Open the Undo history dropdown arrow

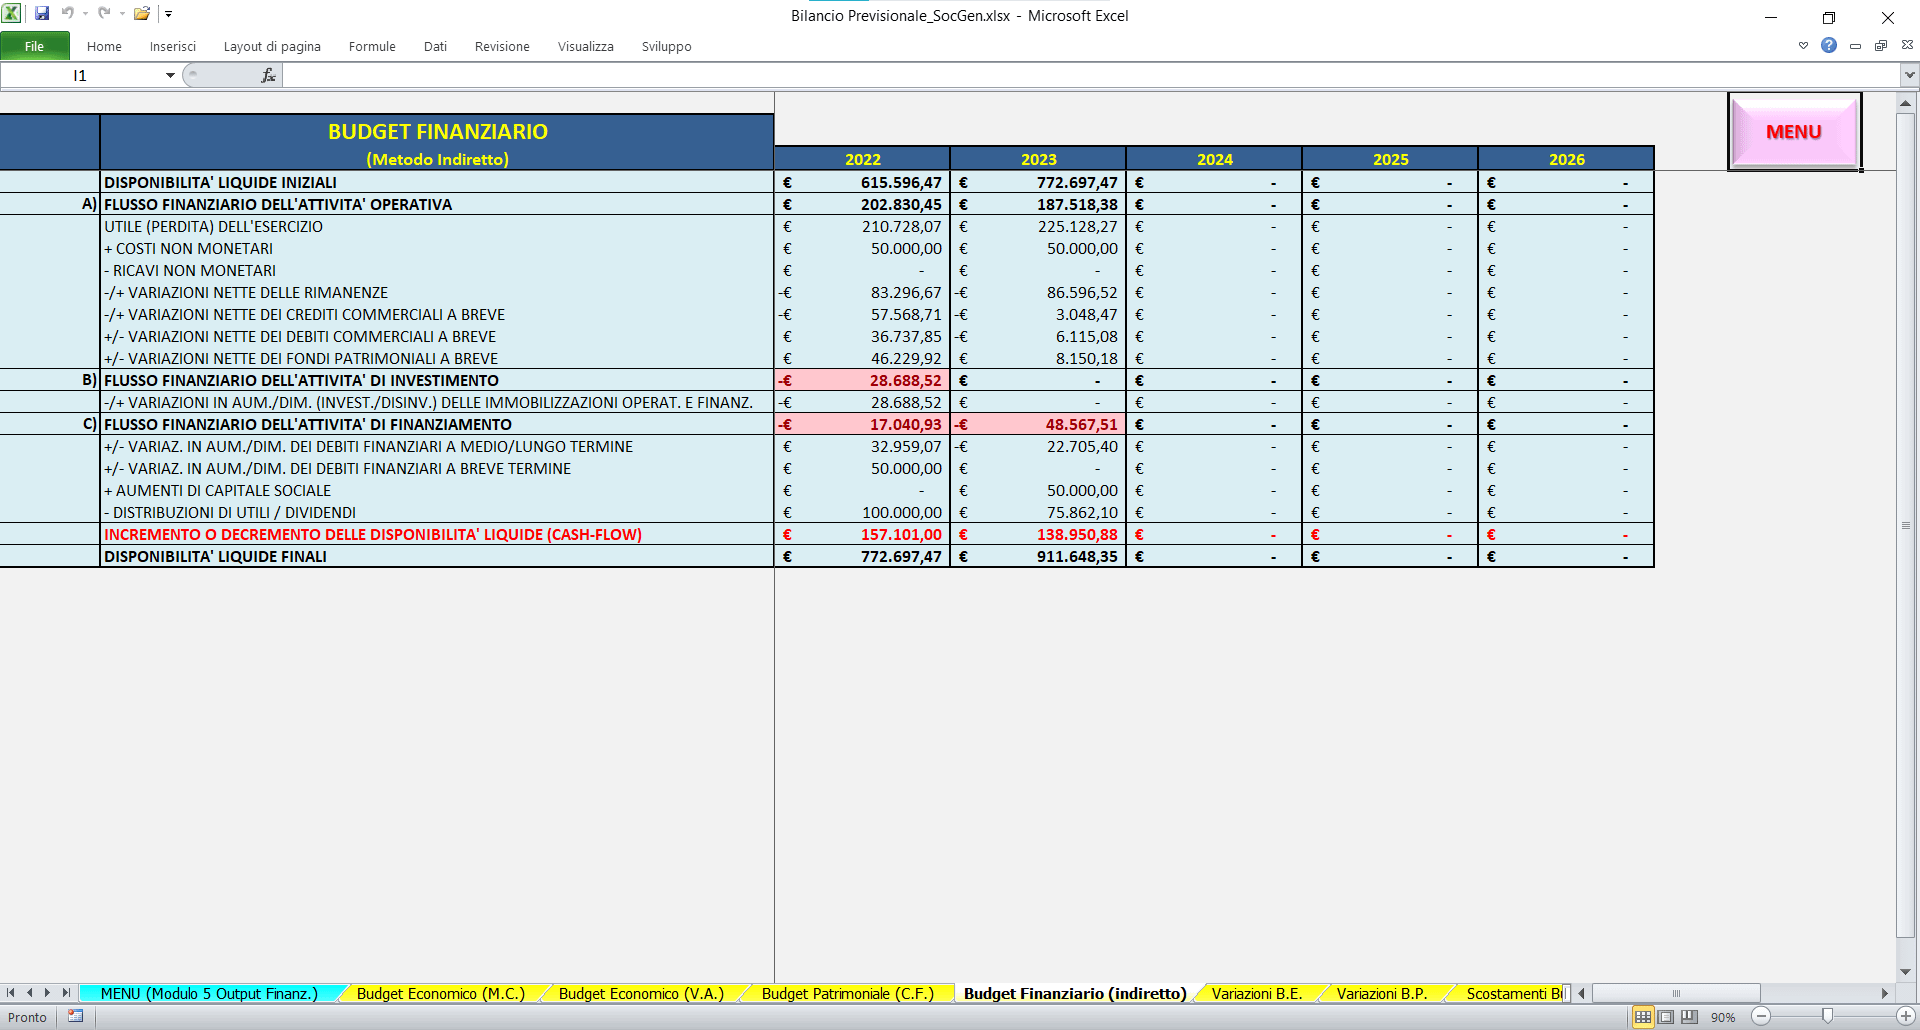tap(85, 14)
